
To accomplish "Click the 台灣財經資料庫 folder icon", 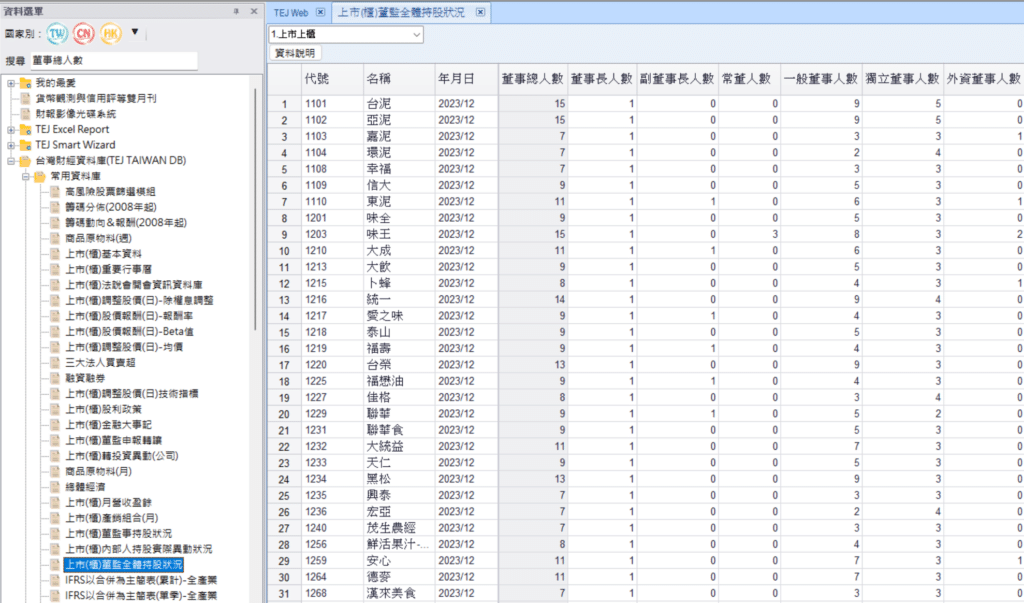I will (x=25, y=161).
